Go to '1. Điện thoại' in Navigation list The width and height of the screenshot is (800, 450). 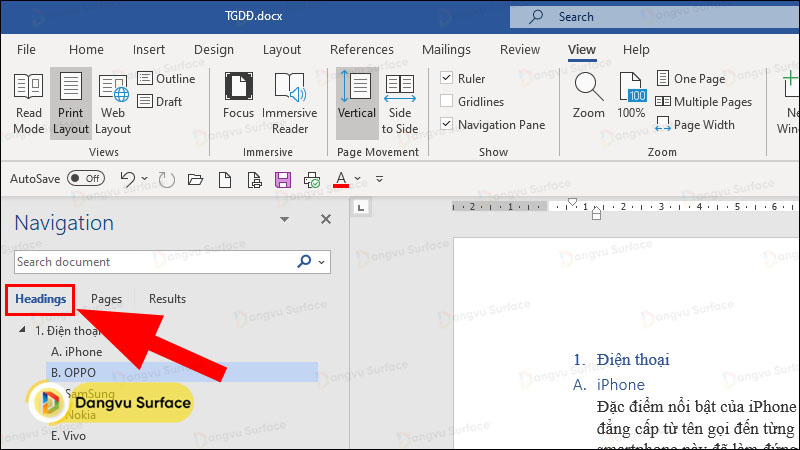[67, 331]
